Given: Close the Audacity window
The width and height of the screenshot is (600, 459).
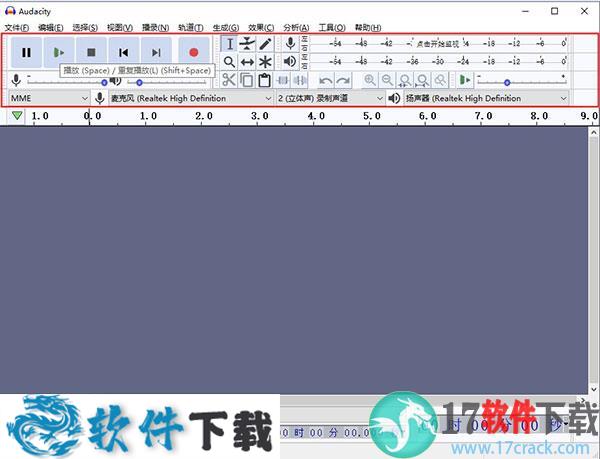Looking at the screenshot, I should (584, 11).
